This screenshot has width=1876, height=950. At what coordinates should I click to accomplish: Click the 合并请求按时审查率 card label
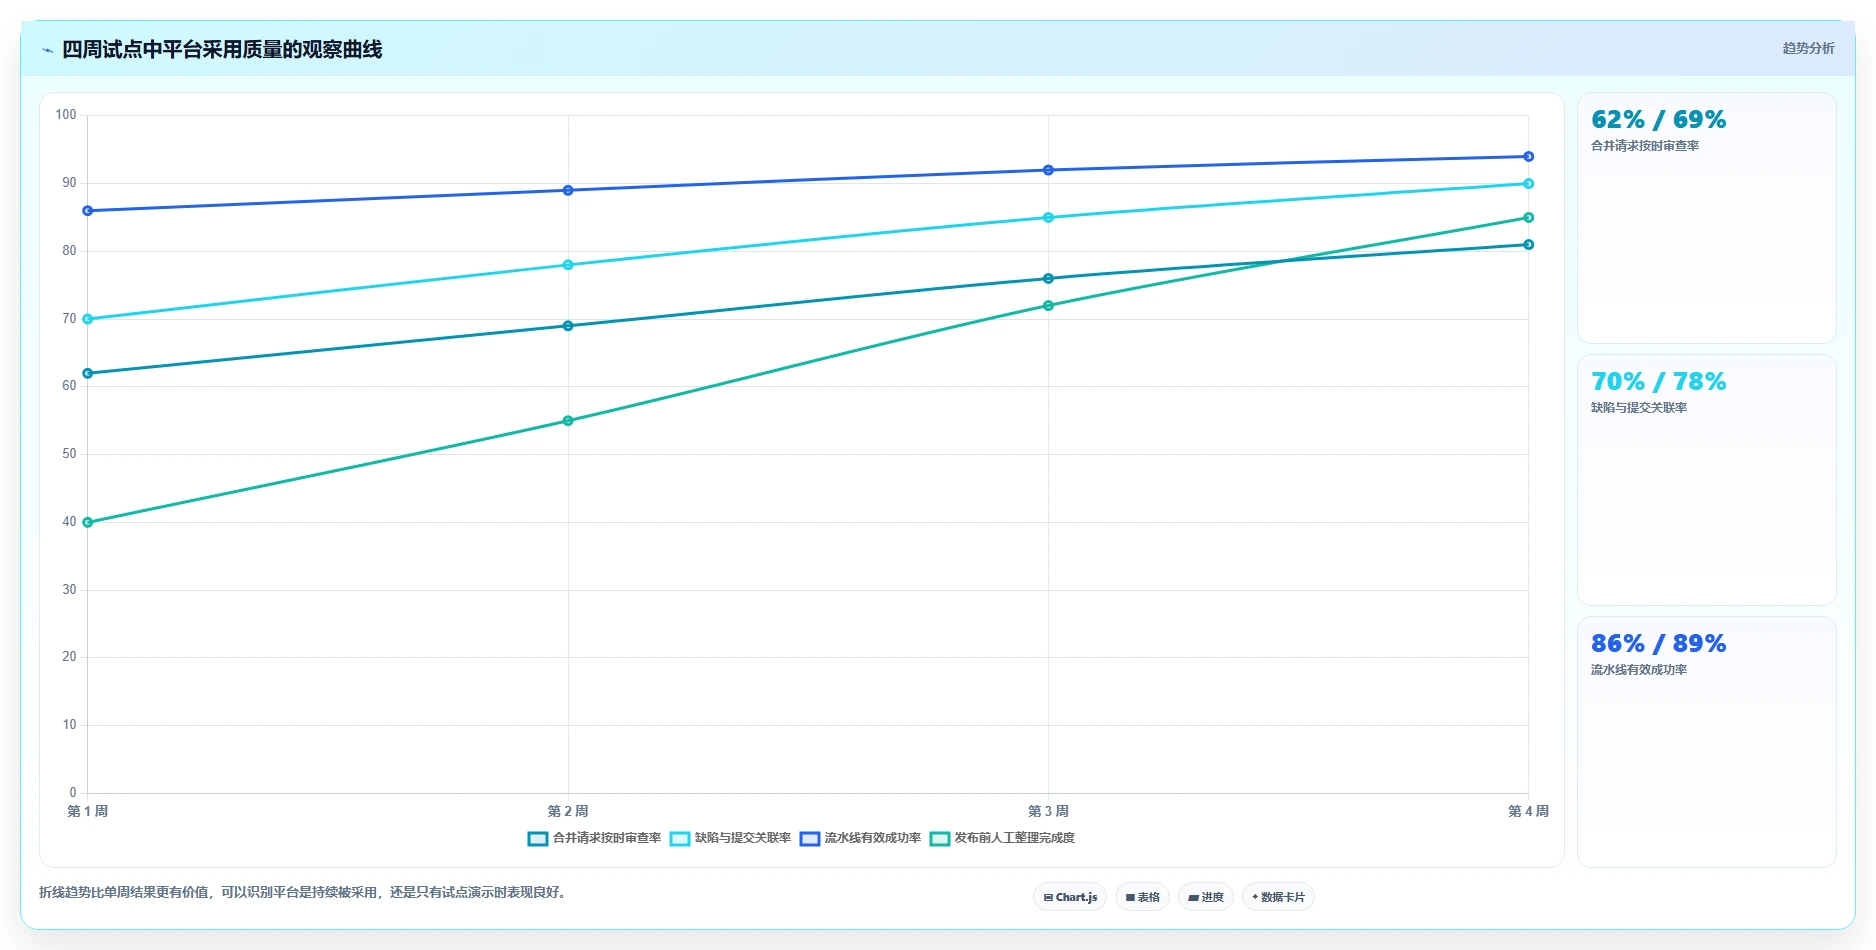pyautogui.click(x=1645, y=146)
